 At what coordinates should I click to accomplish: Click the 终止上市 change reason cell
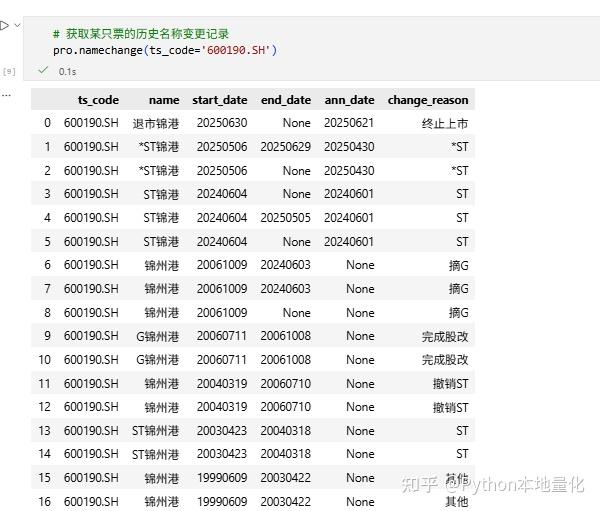point(445,123)
